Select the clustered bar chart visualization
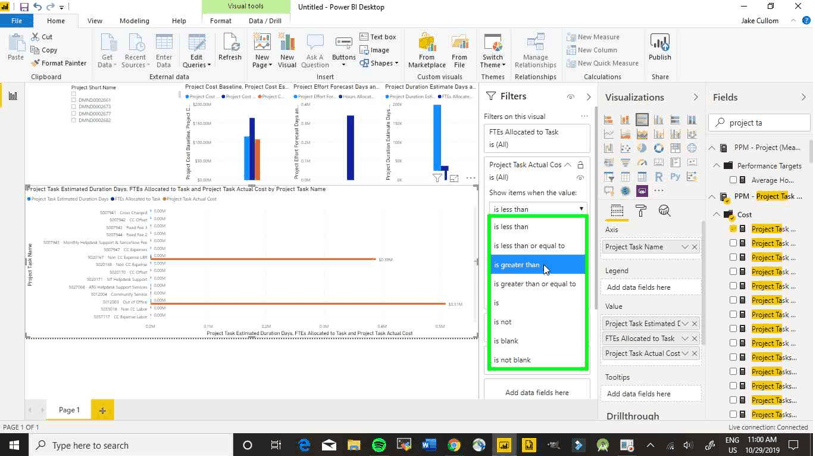The image size is (815, 458). 642,120
